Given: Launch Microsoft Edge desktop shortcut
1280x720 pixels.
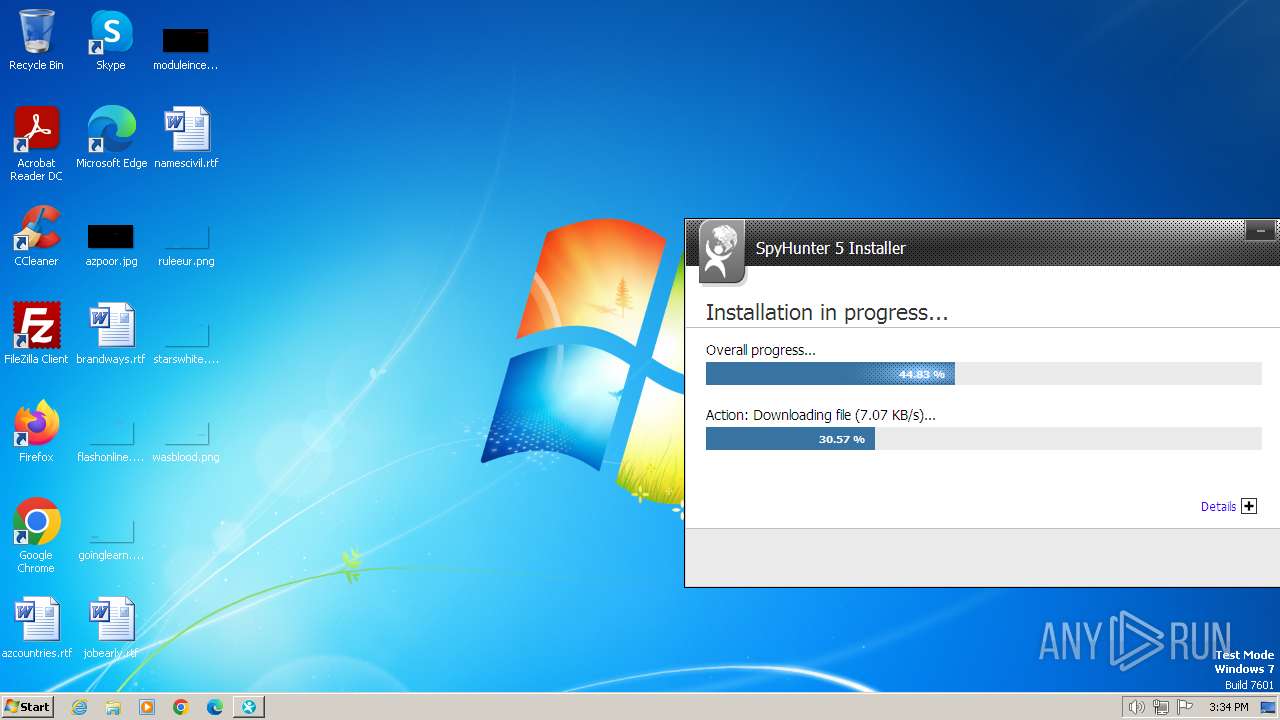Looking at the screenshot, I should click(x=111, y=138).
